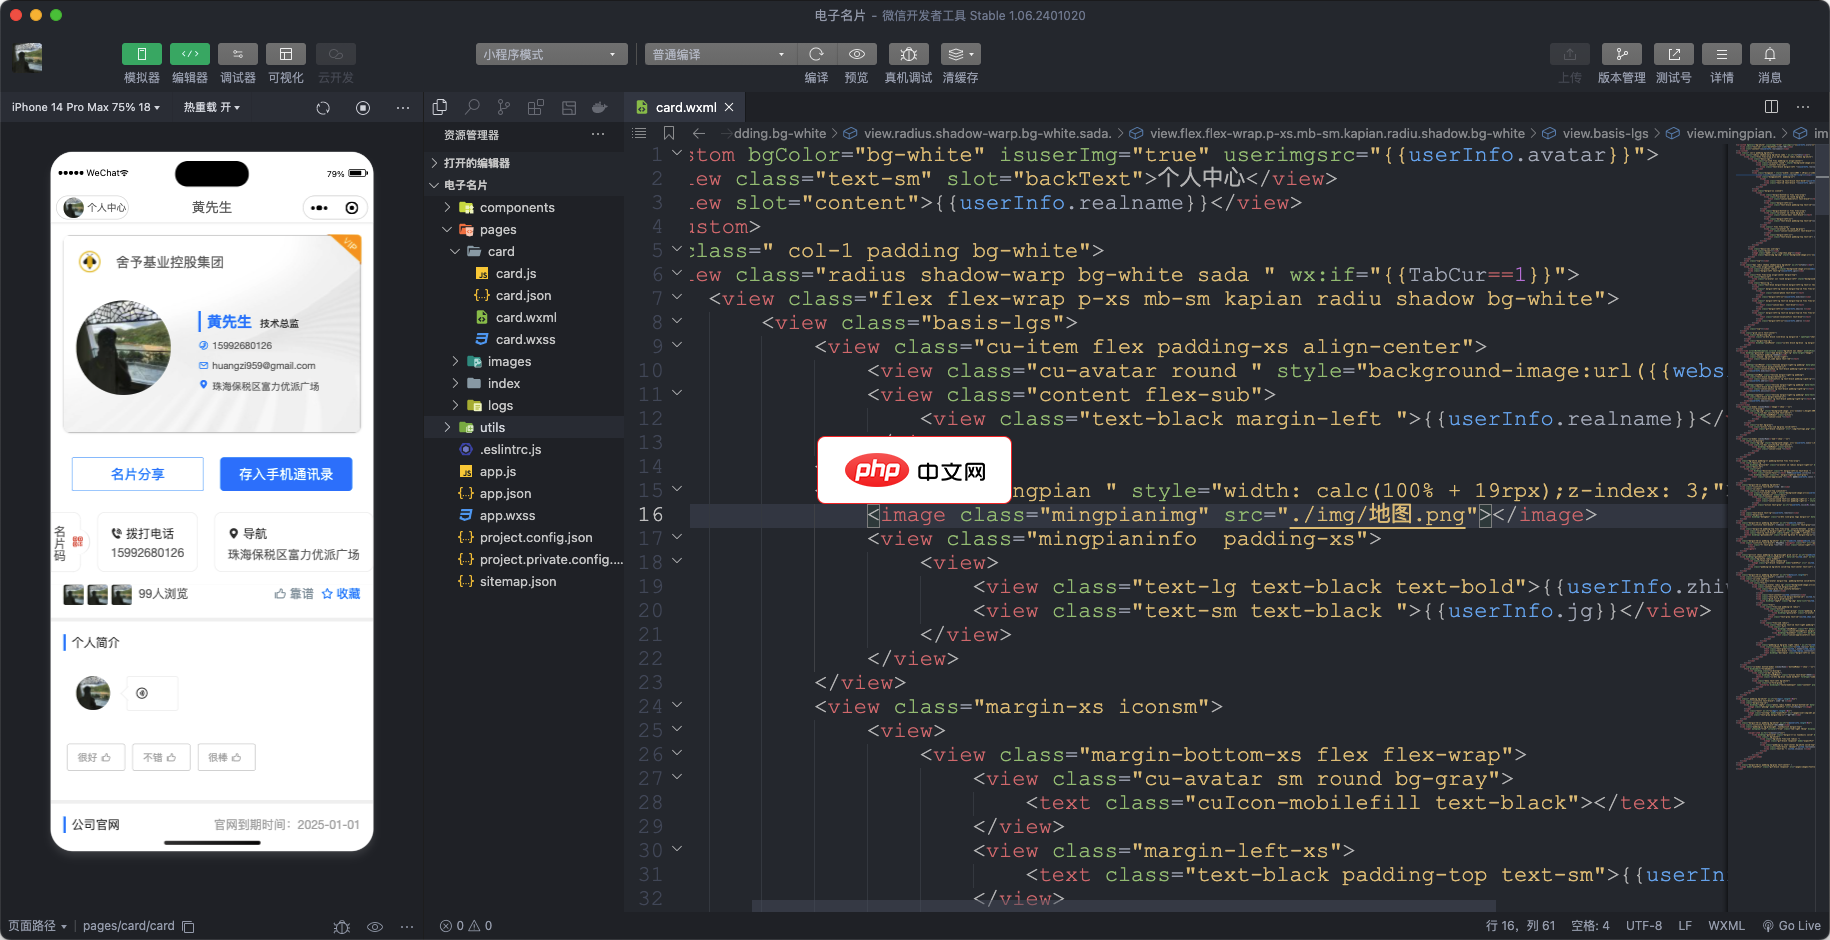
Task: Select the card.wxml editor tab
Action: pos(685,107)
